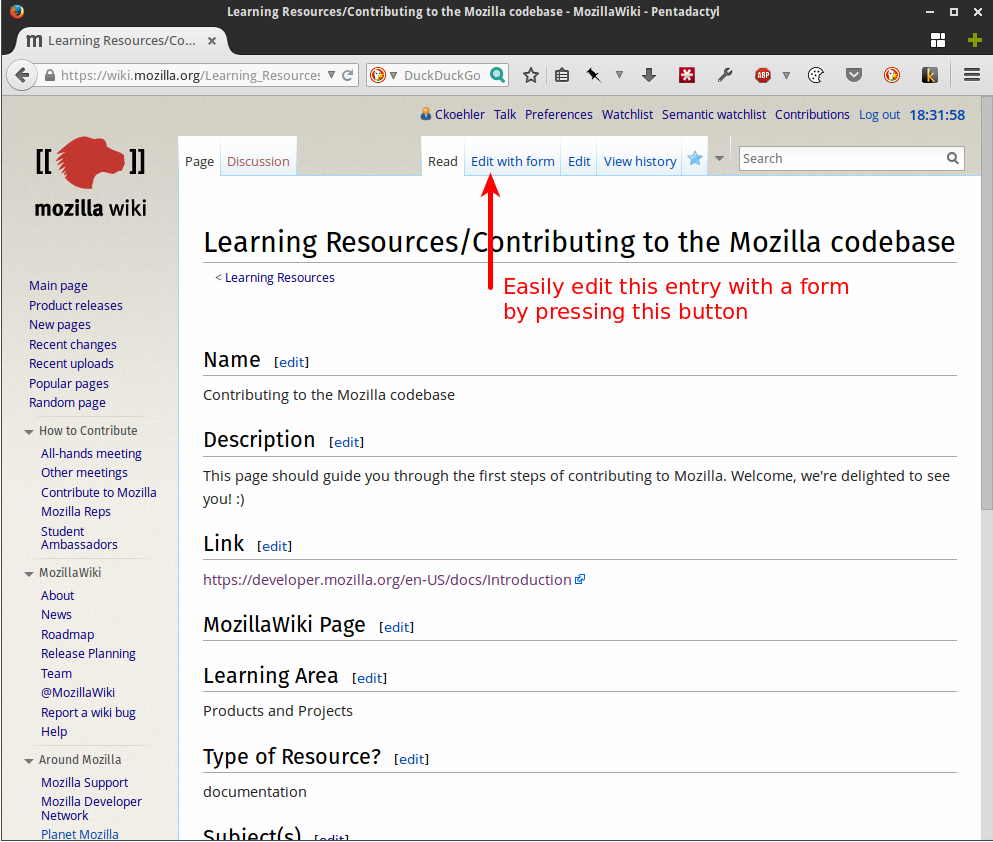Viewport: 993px width, 842px height.
Task: Open the Edit with form tab
Action: [512, 161]
